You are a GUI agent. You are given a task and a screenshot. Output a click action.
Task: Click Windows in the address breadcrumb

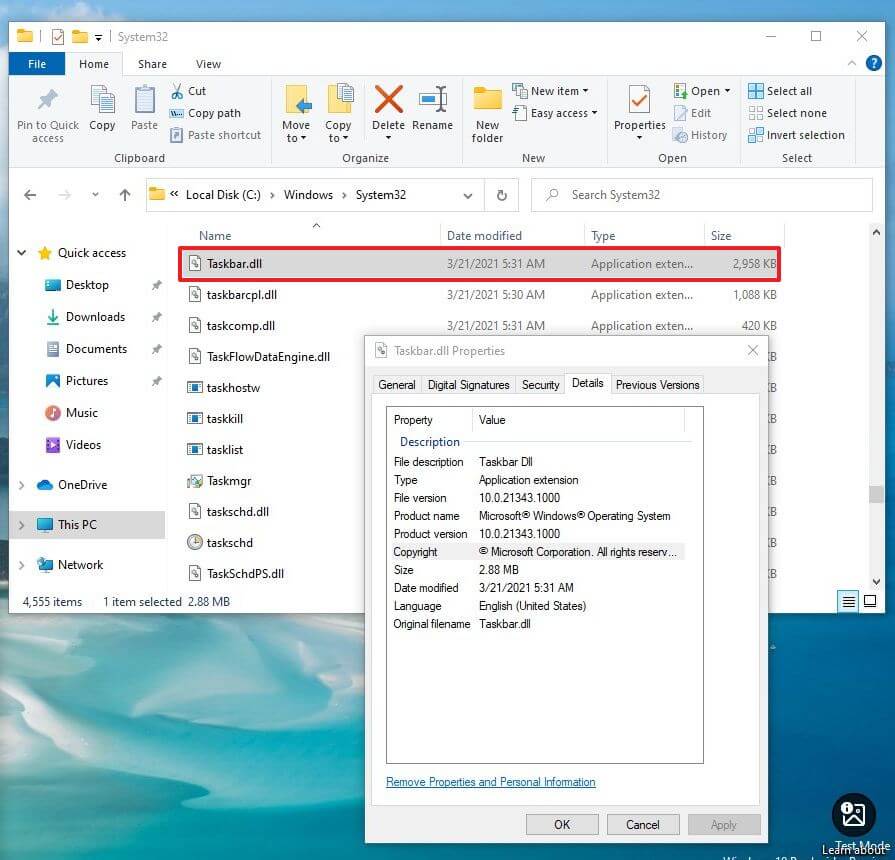[308, 195]
